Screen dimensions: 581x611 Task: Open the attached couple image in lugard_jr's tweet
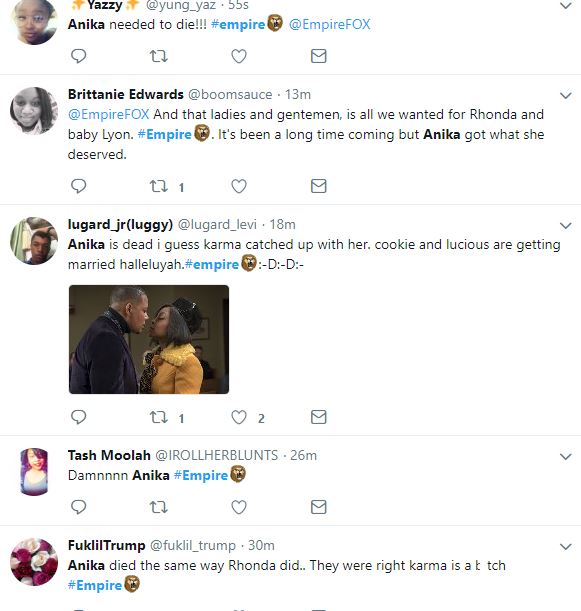[x=149, y=339]
